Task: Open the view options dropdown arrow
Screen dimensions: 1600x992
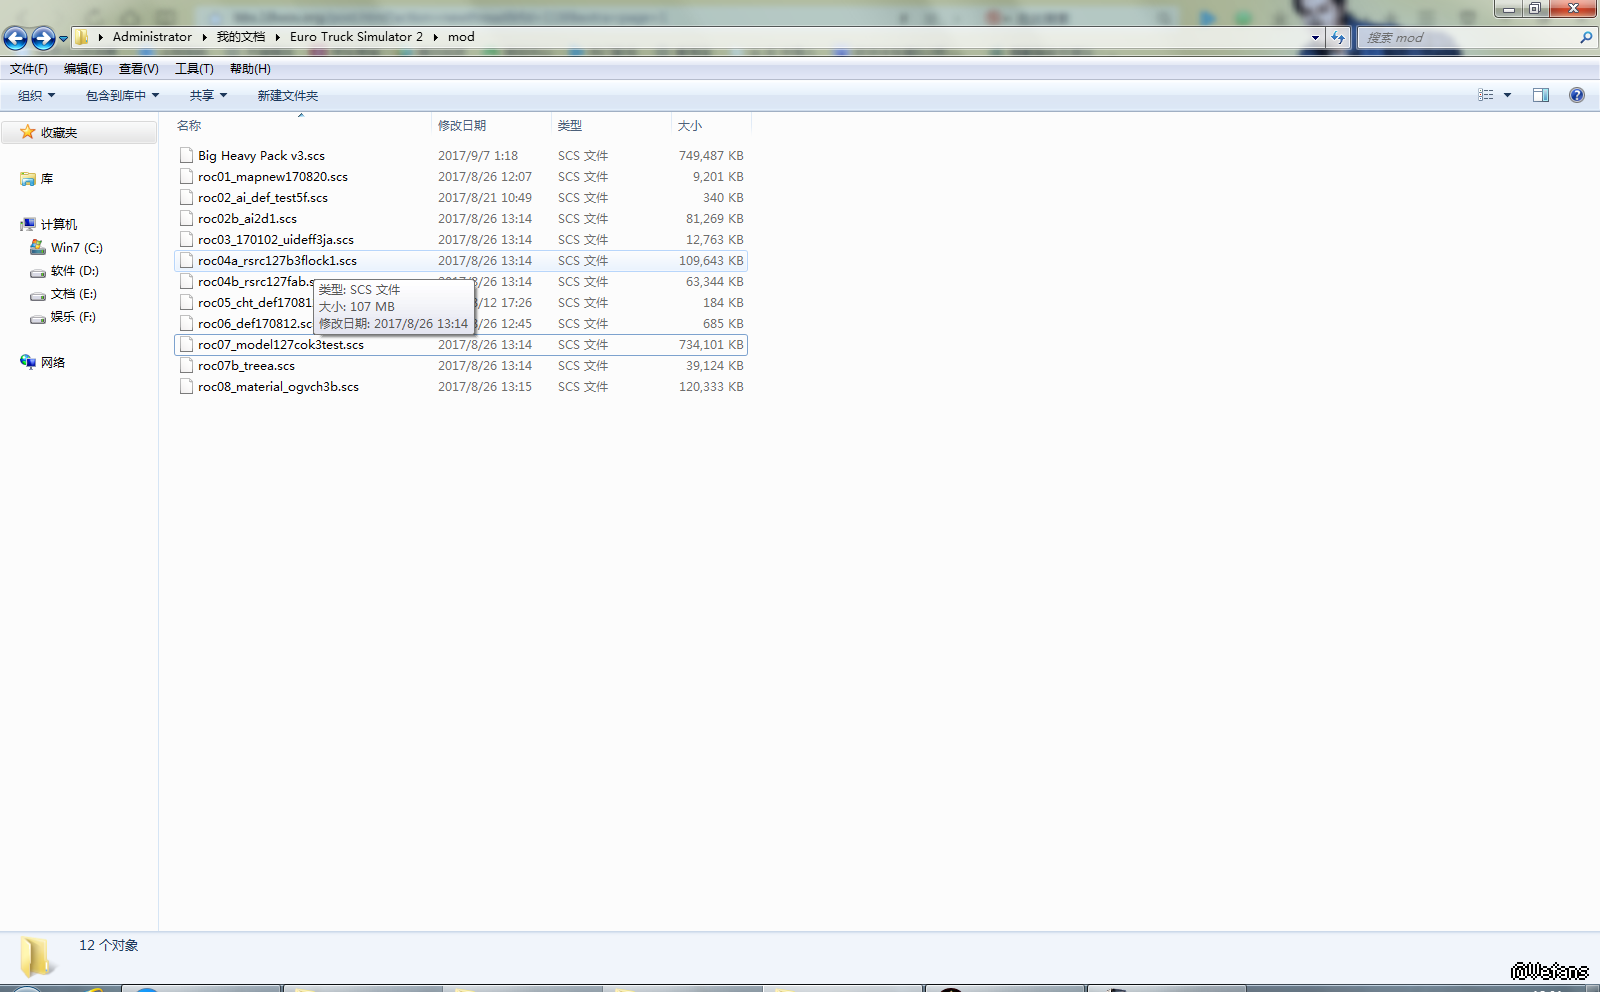Action: point(1507,95)
